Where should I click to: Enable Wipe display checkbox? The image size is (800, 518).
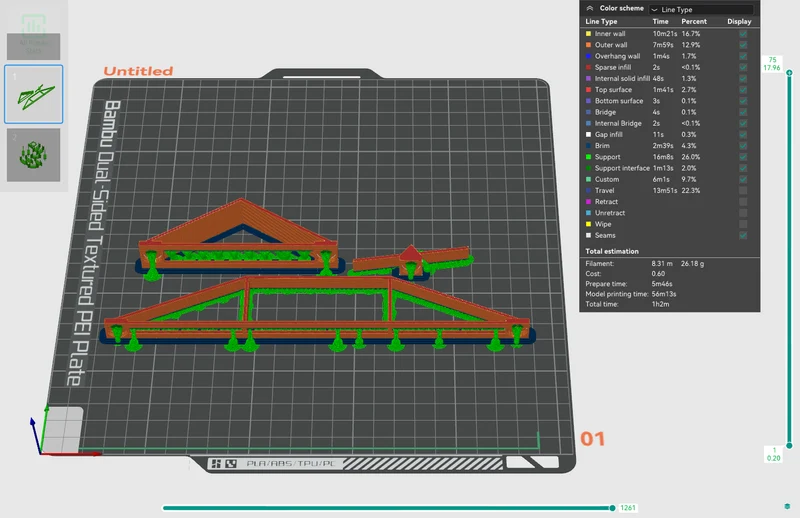743,224
